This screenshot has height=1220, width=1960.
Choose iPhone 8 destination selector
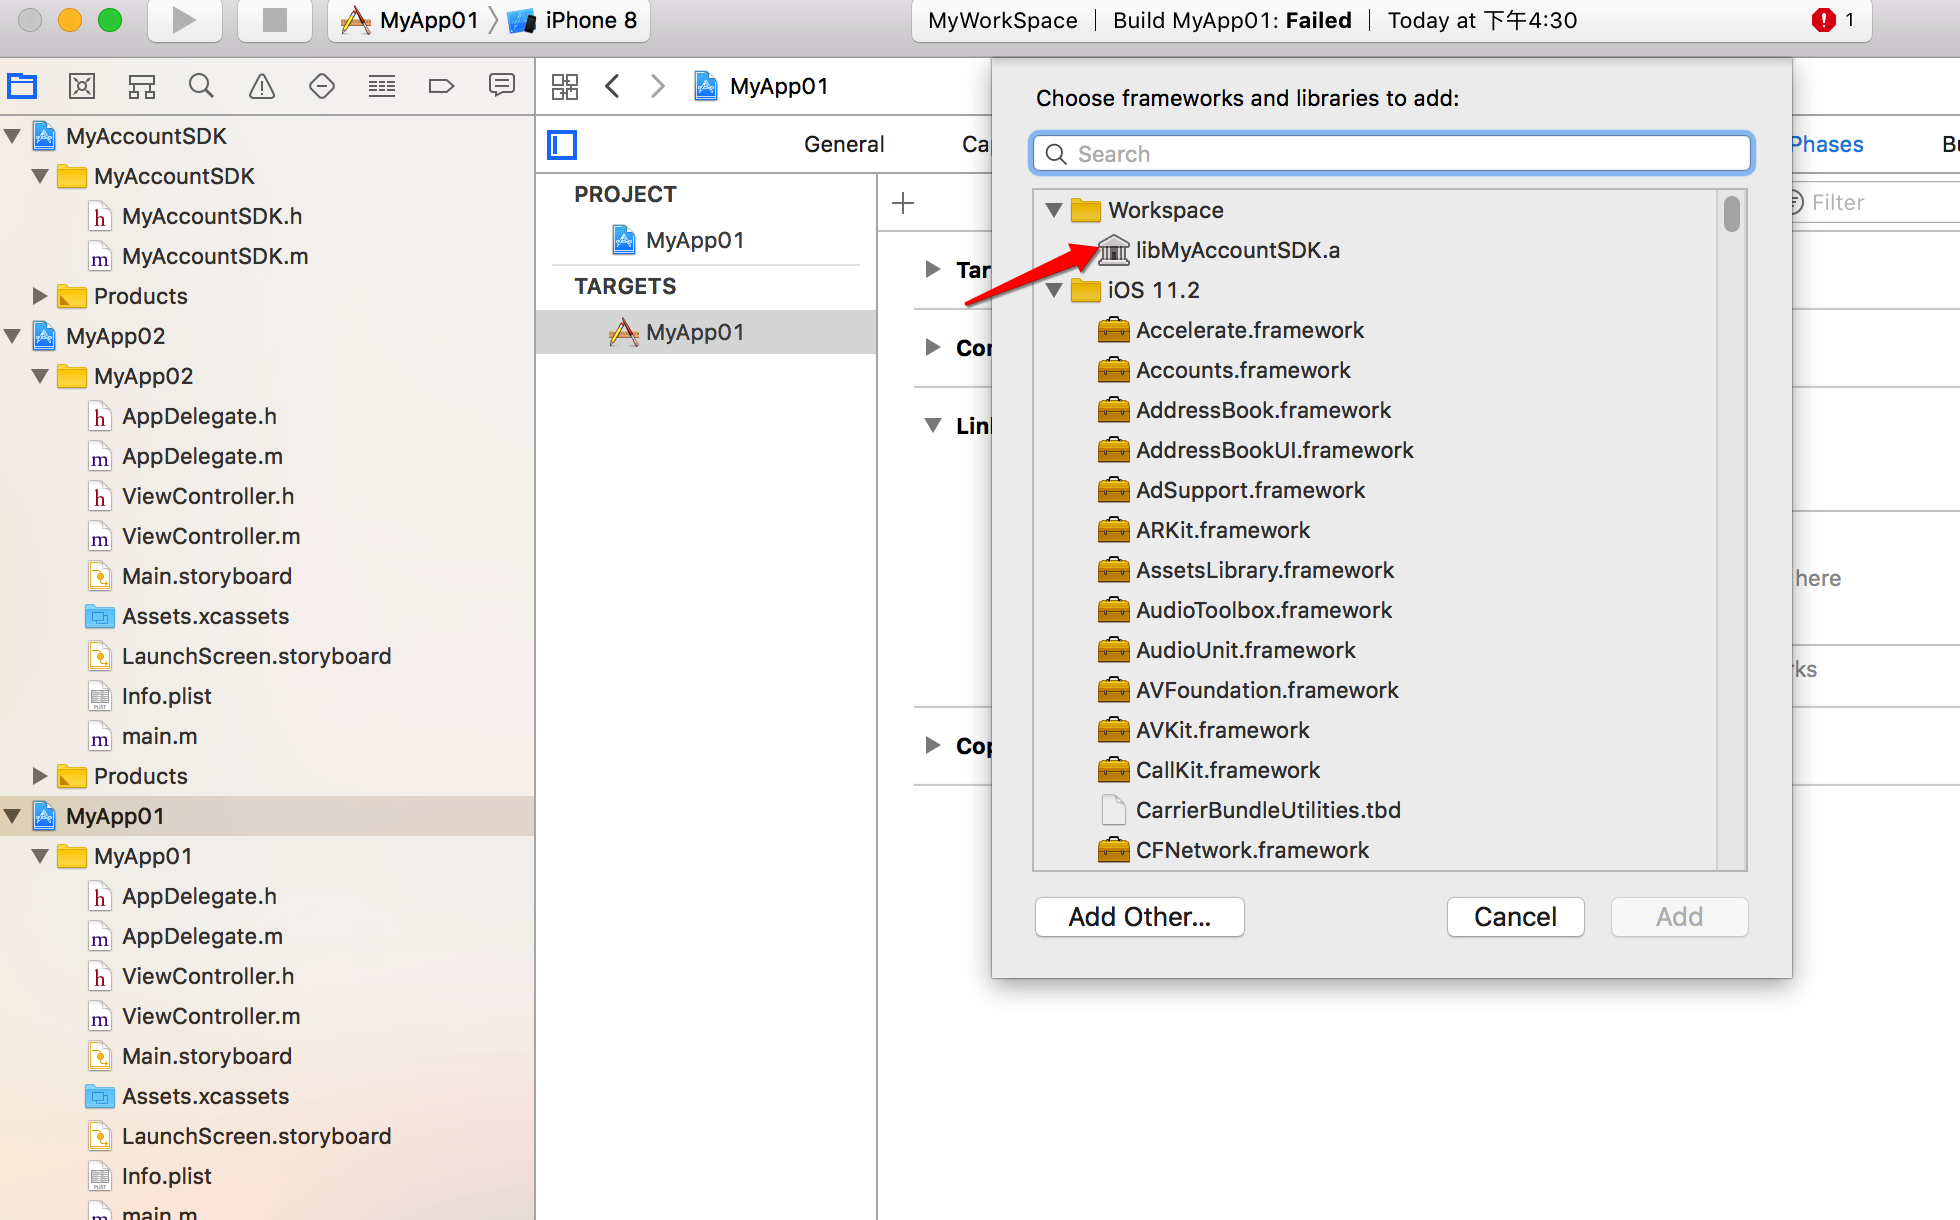[574, 20]
